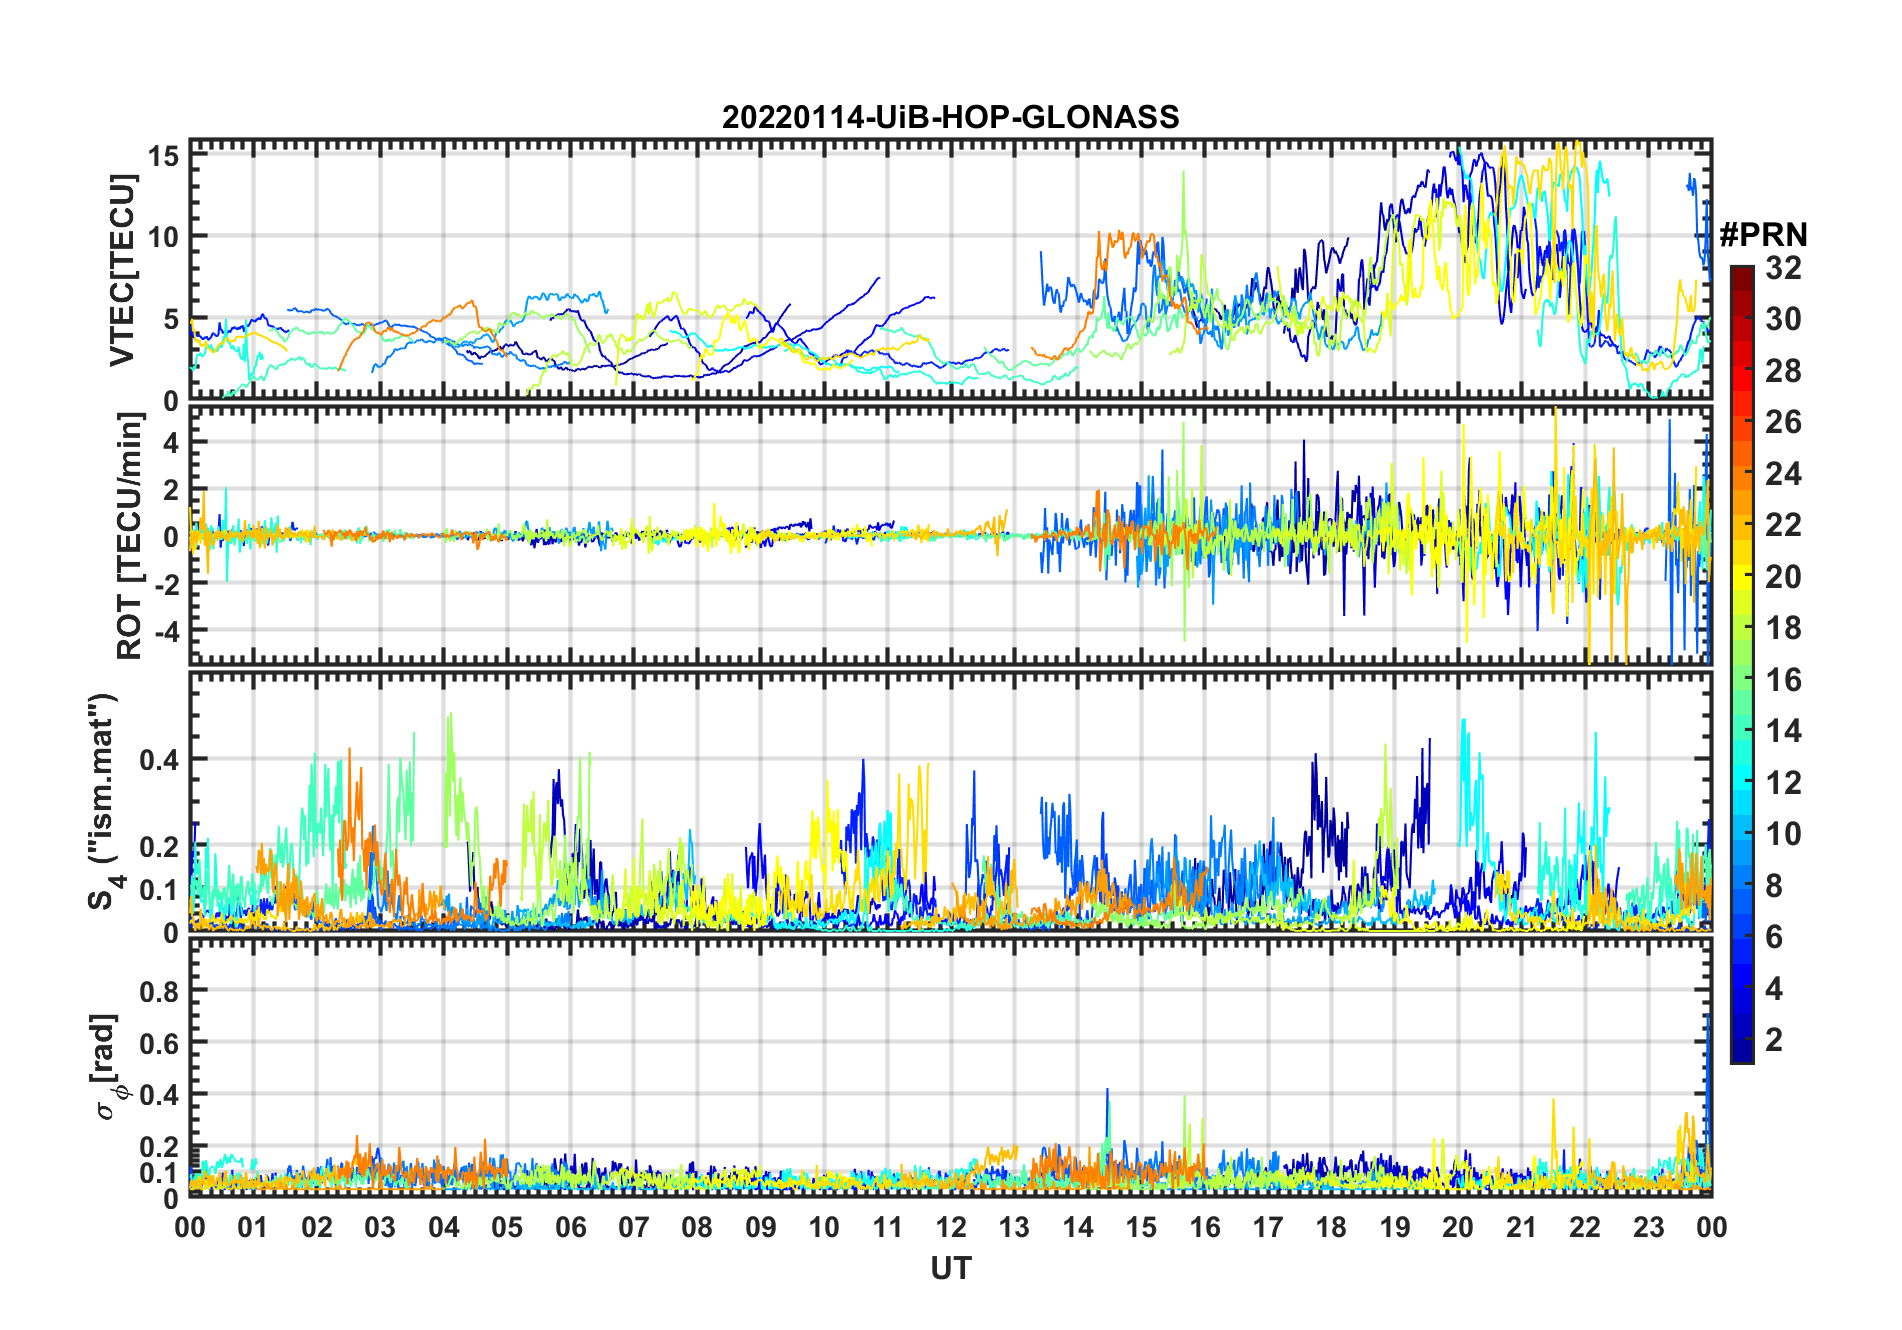Select the 18 hour tick on the UT axis
This screenshot has width=1902, height=1330.
[1331, 1227]
